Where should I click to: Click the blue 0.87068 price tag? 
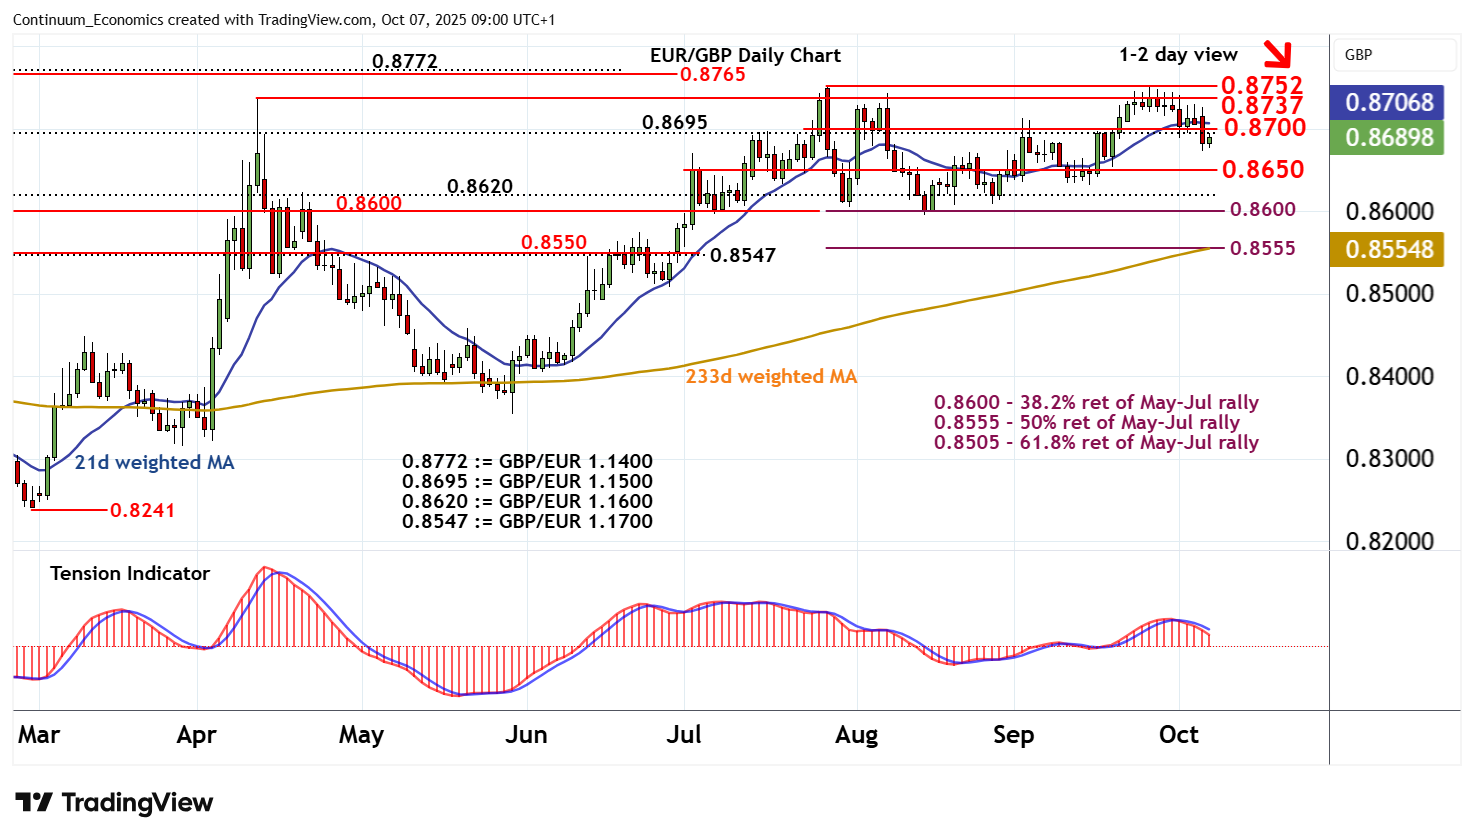pos(1388,102)
